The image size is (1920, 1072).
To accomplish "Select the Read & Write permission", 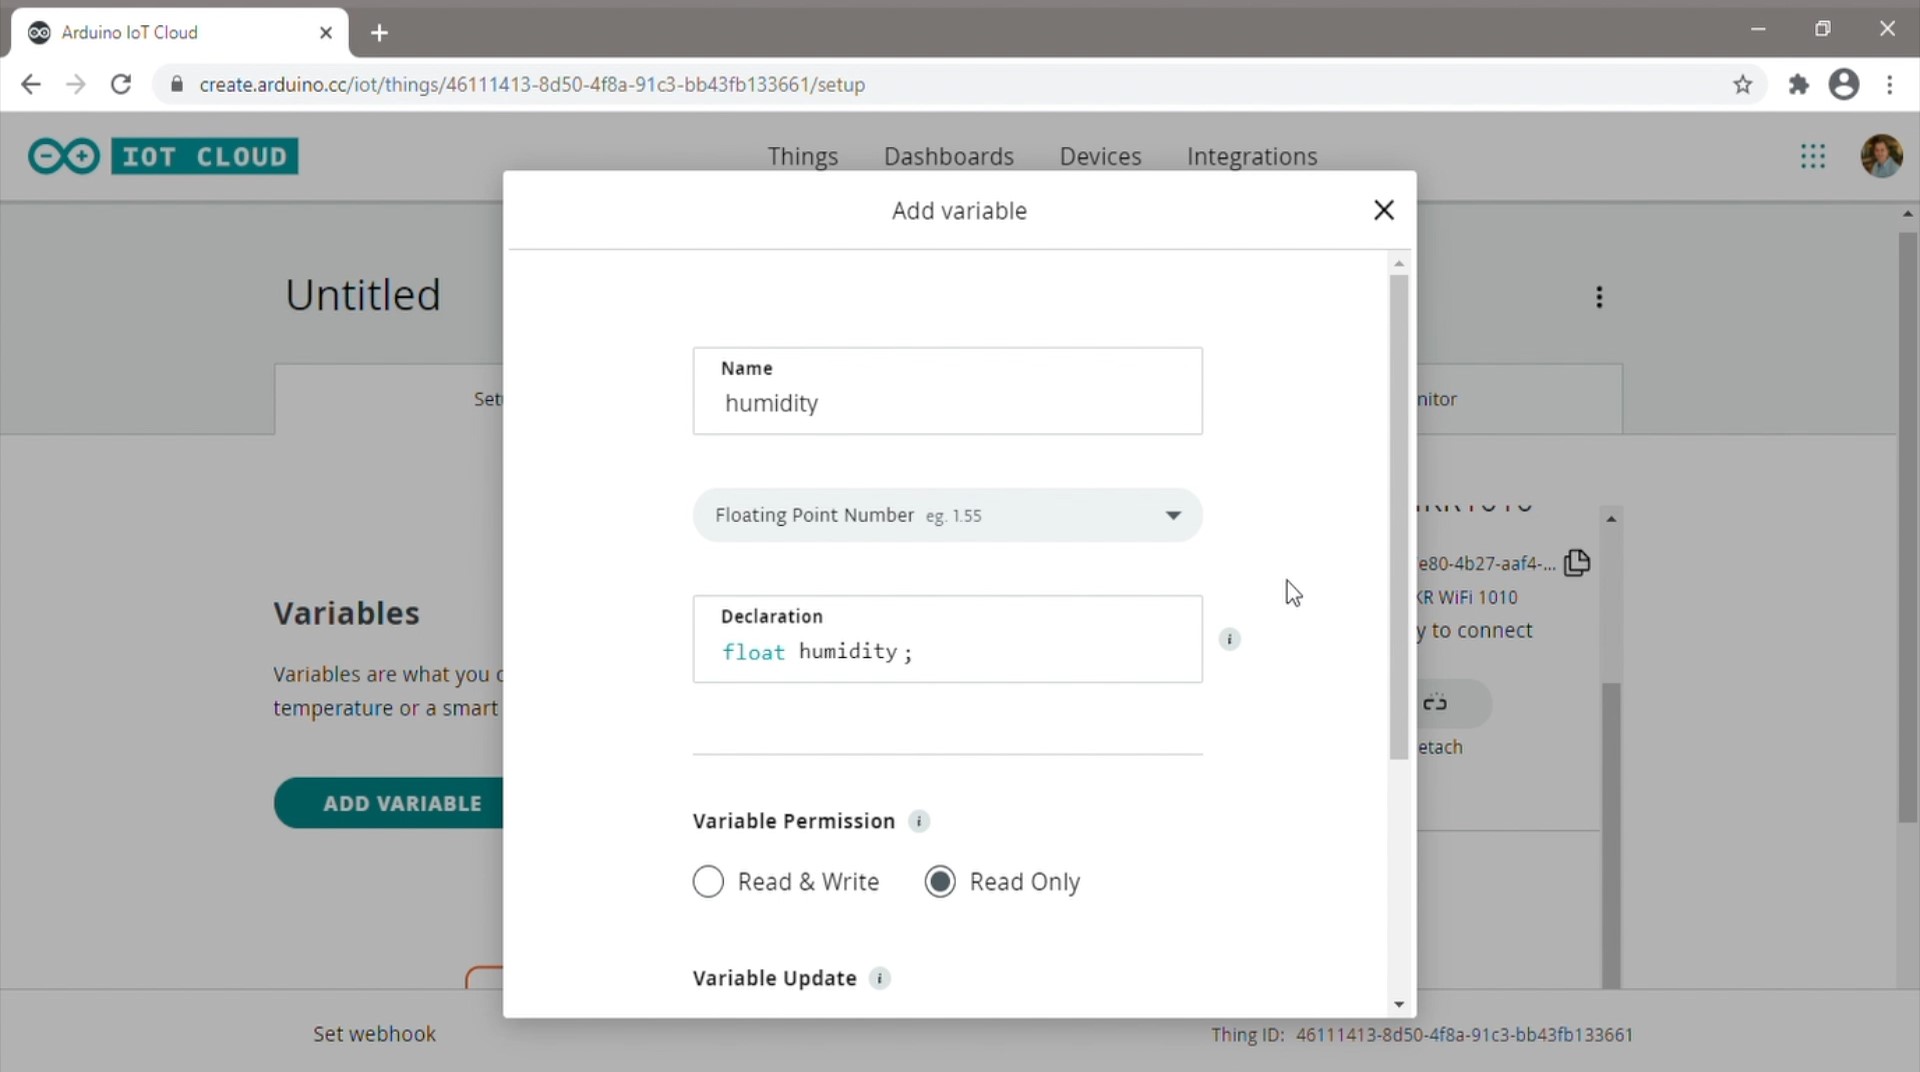I will coord(708,882).
